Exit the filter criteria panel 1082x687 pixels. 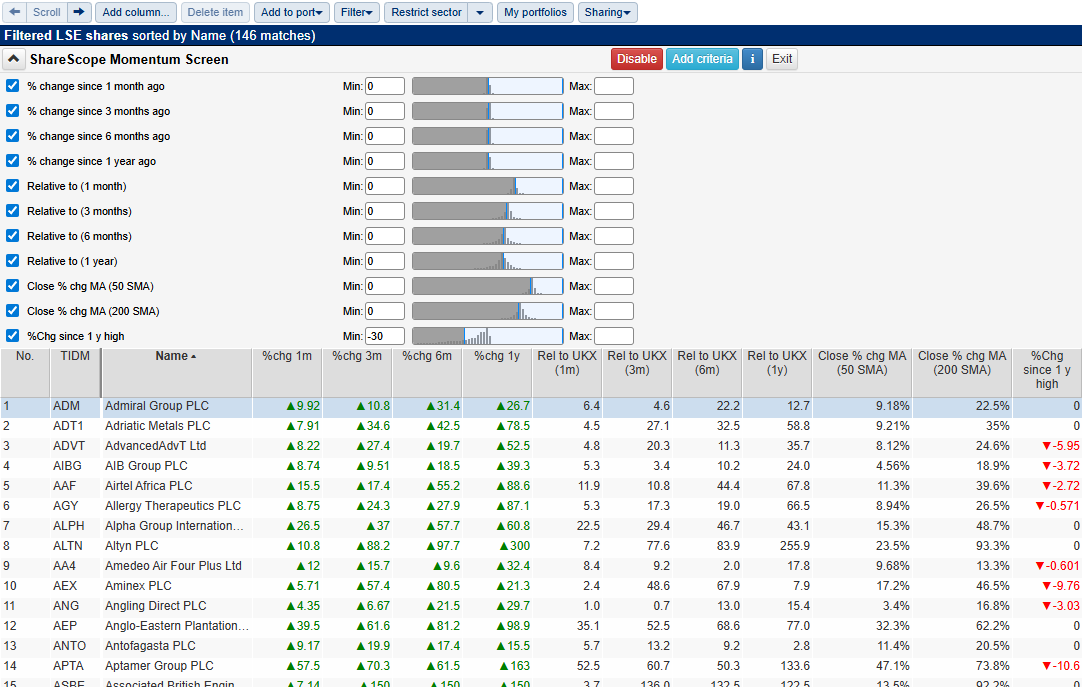(782, 59)
